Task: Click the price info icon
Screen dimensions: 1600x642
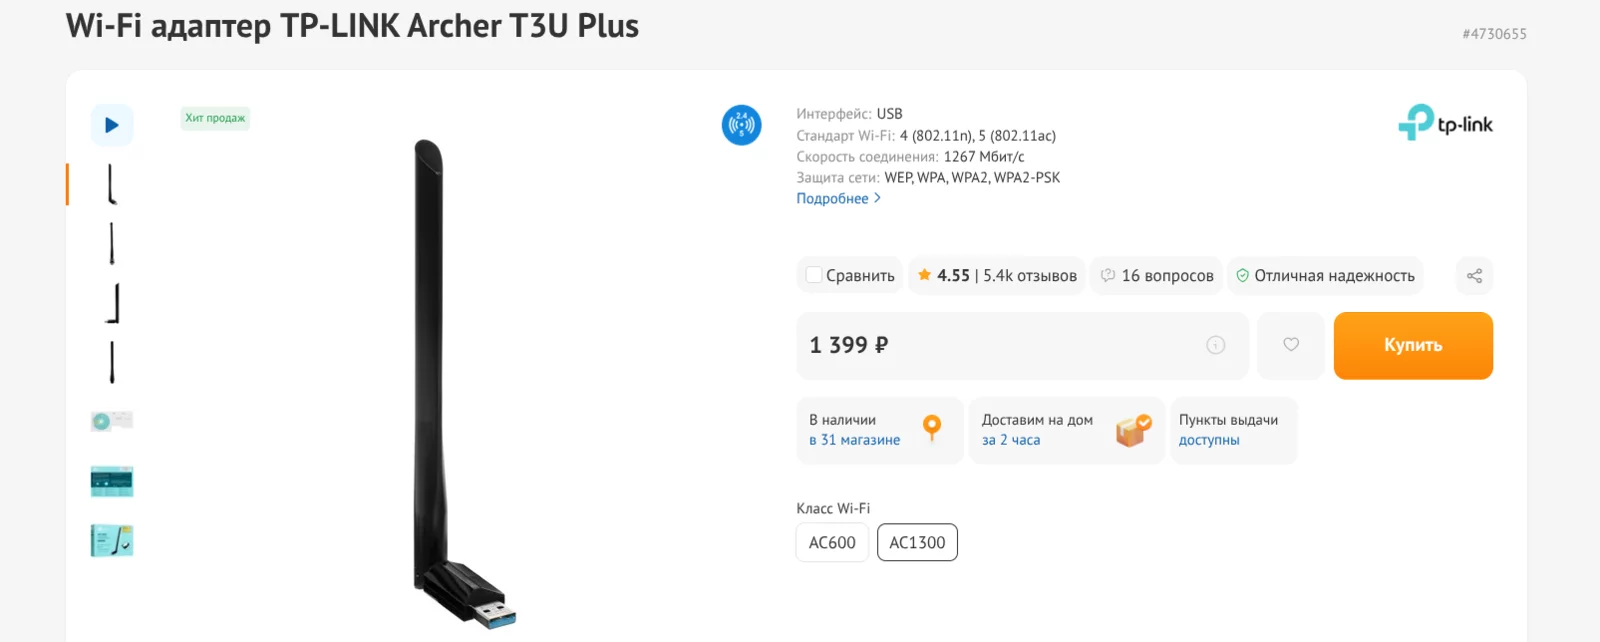Action: click(x=1216, y=345)
